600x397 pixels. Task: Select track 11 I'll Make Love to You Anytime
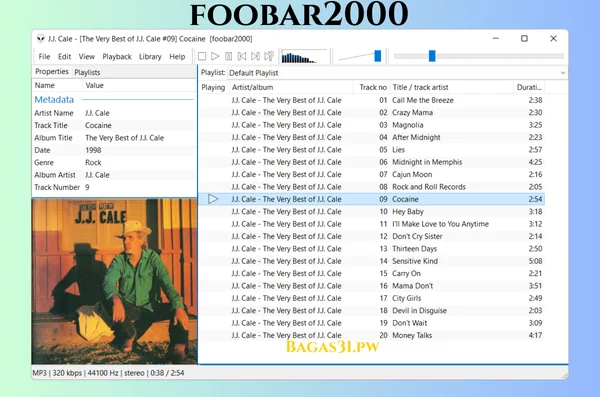(372, 224)
